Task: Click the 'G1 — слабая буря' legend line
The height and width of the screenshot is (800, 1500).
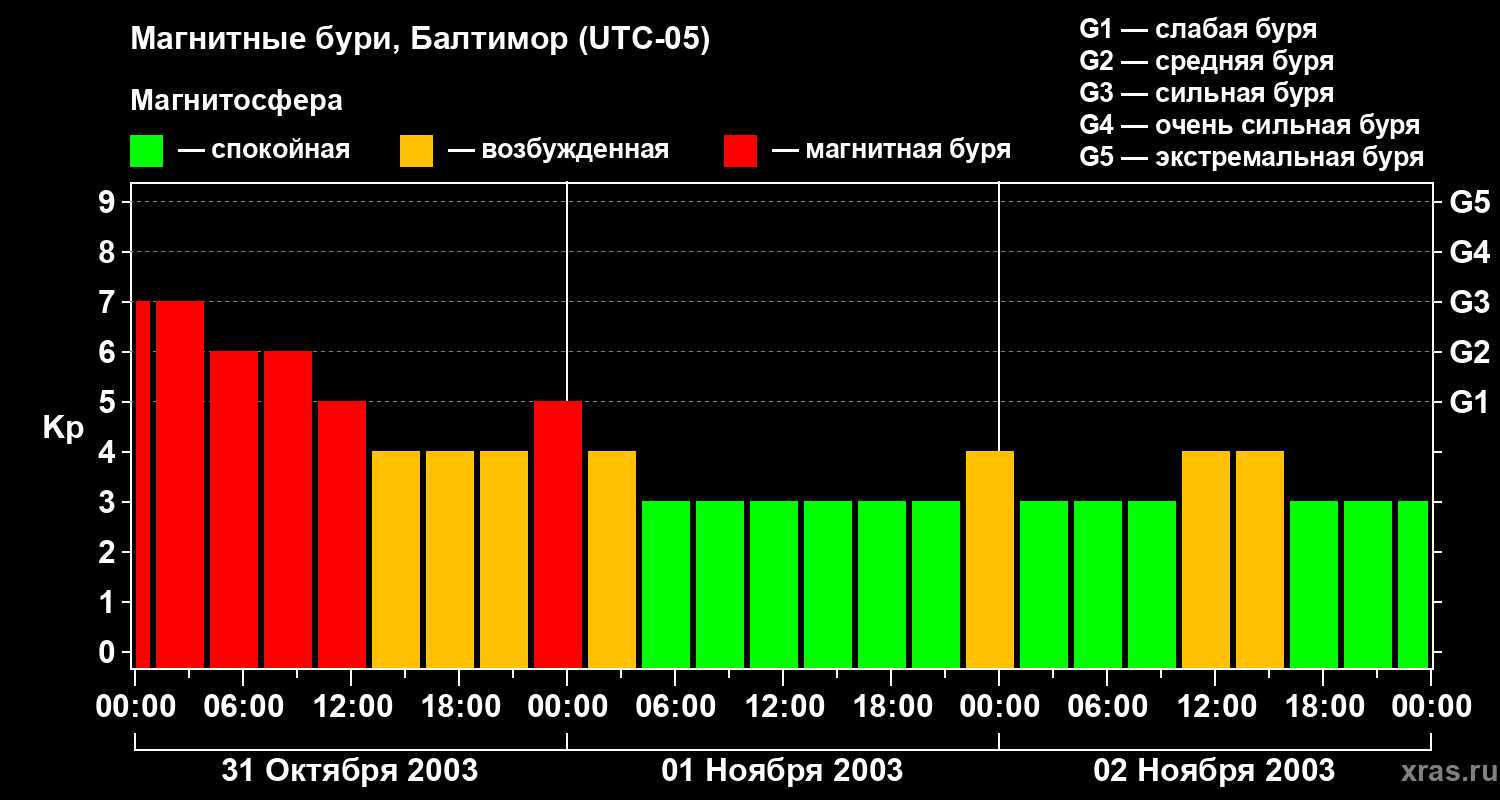Action: coord(1198,29)
